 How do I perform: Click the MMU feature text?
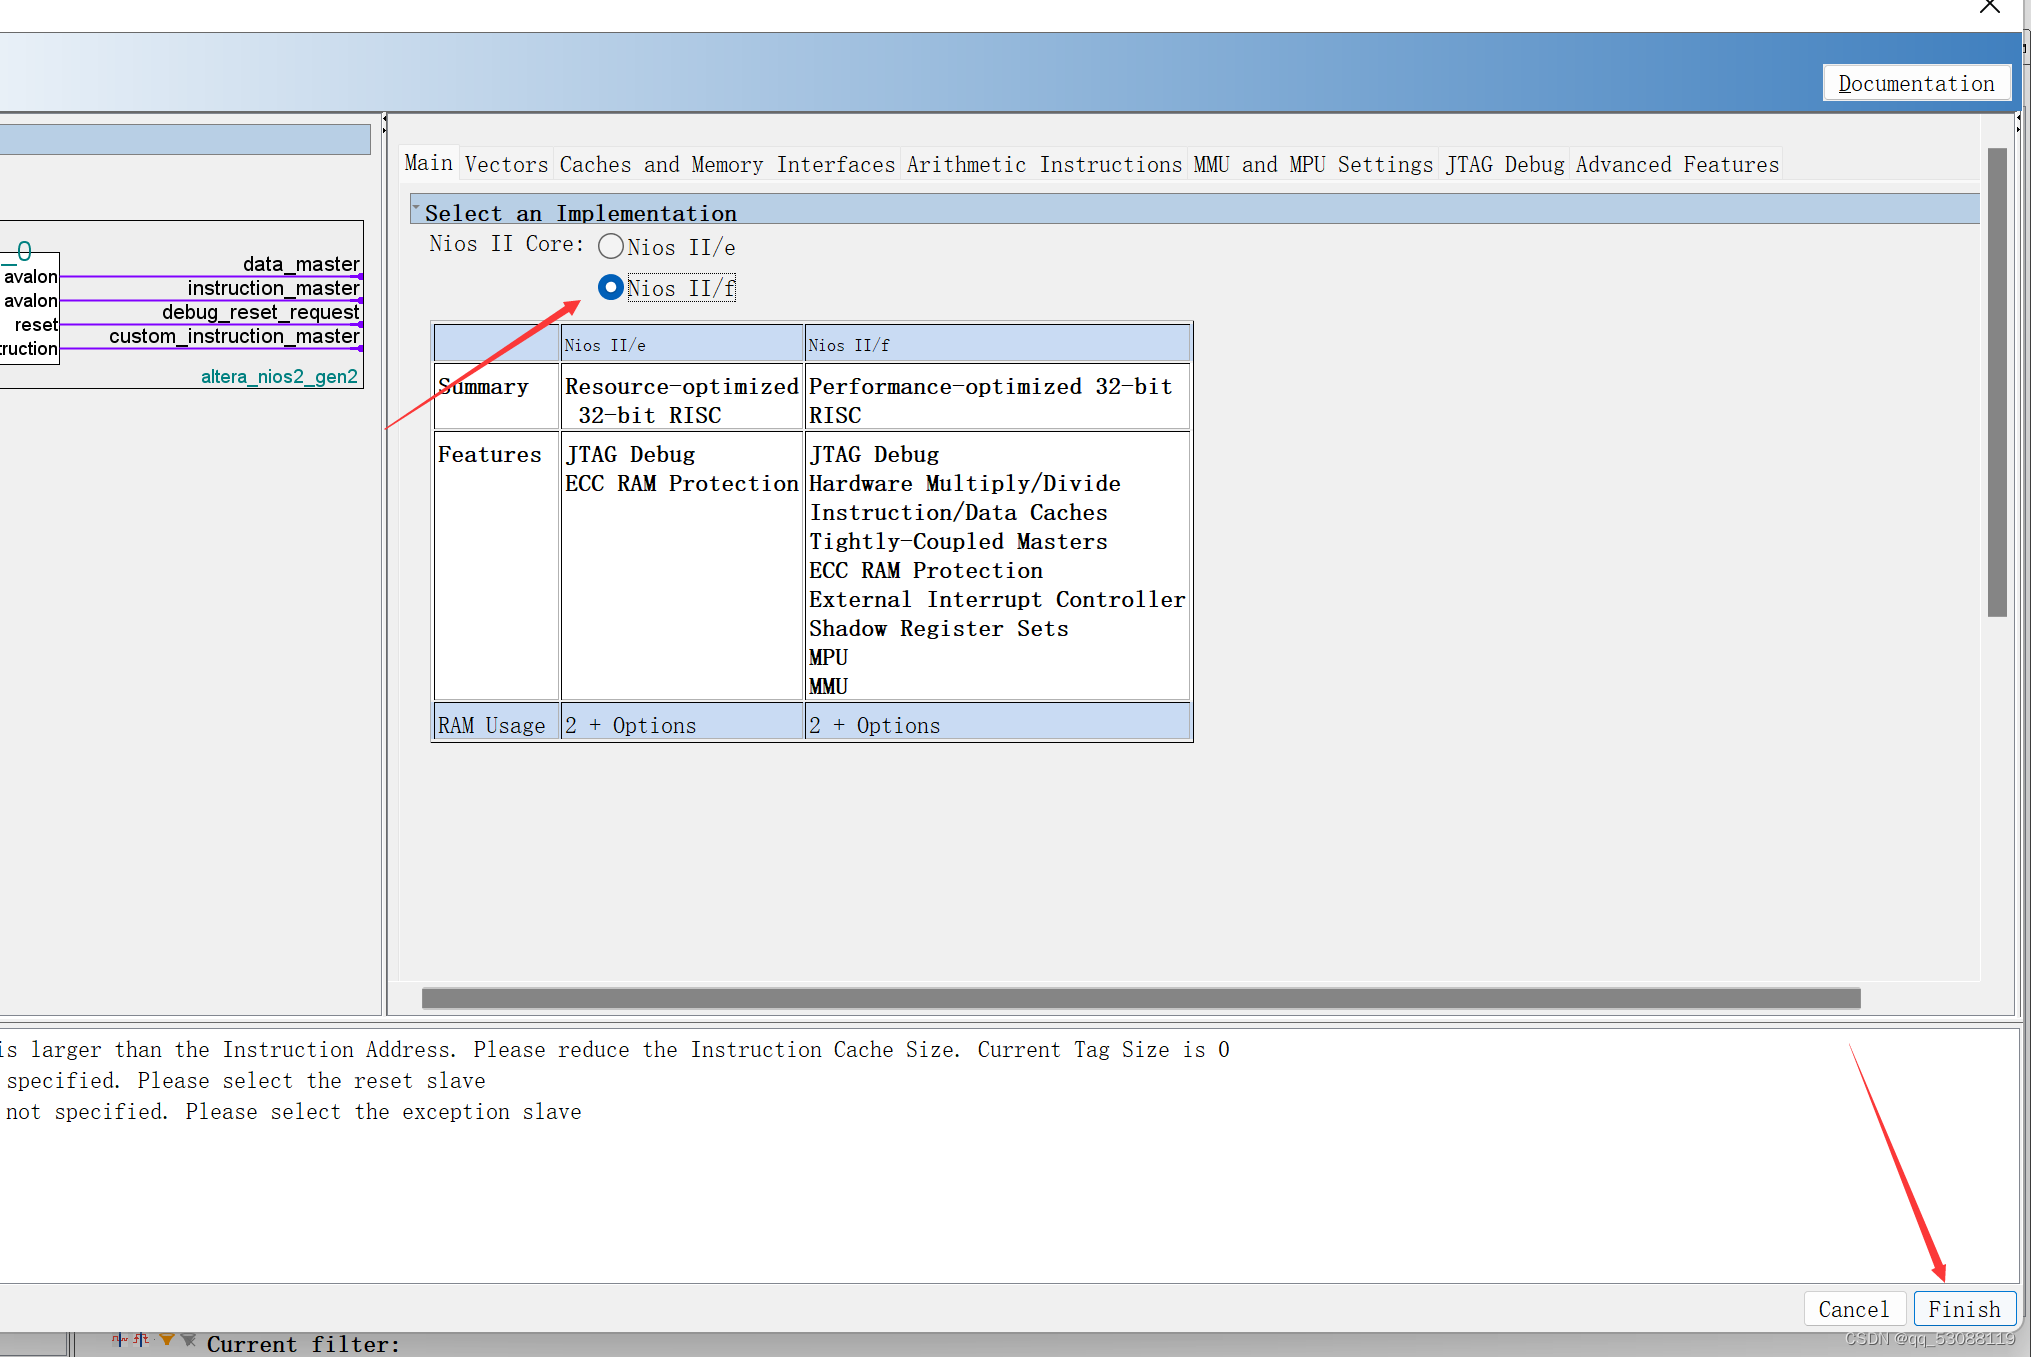(828, 687)
